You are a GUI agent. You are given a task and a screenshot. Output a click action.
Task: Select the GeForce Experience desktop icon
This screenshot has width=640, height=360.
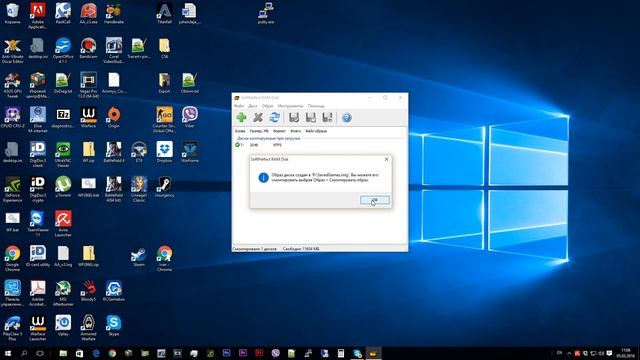pos(13,189)
